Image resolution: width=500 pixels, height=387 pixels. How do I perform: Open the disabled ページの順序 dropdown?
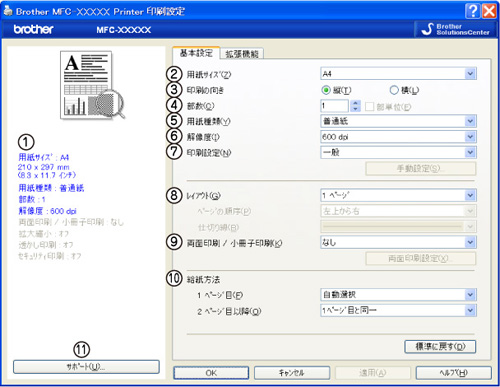click(398, 211)
